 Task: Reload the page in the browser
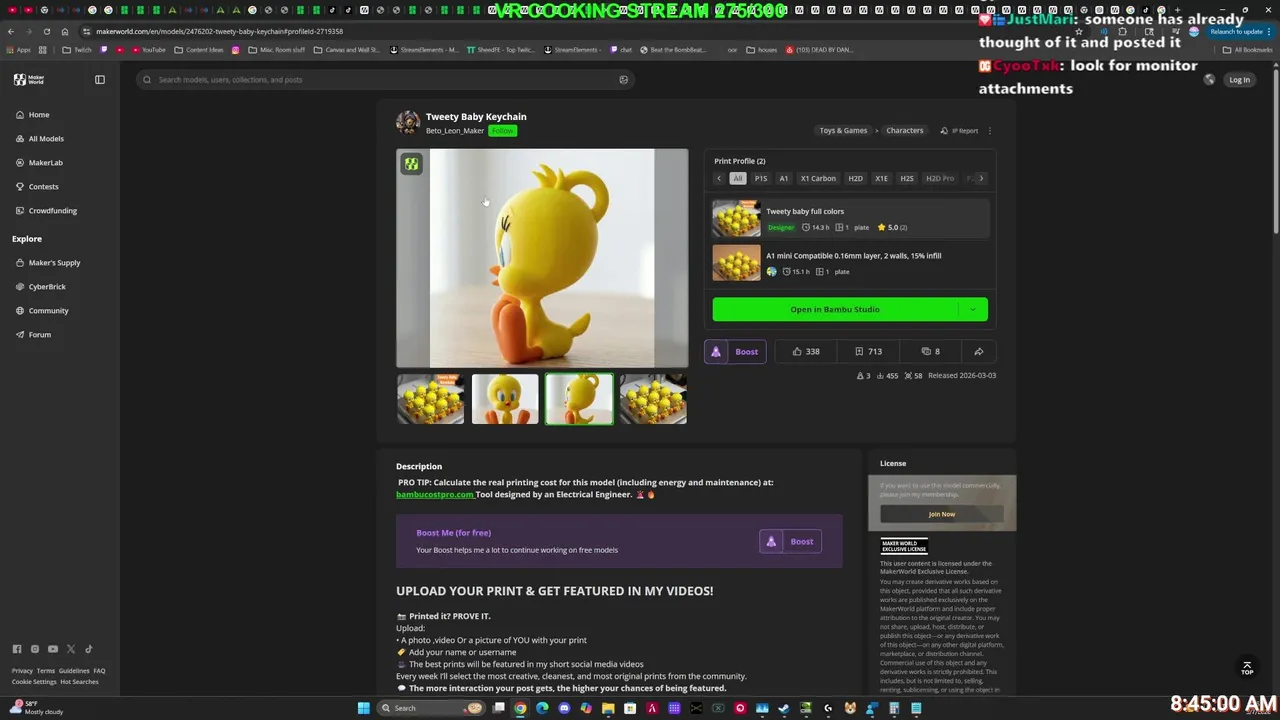(x=47, y=31)
